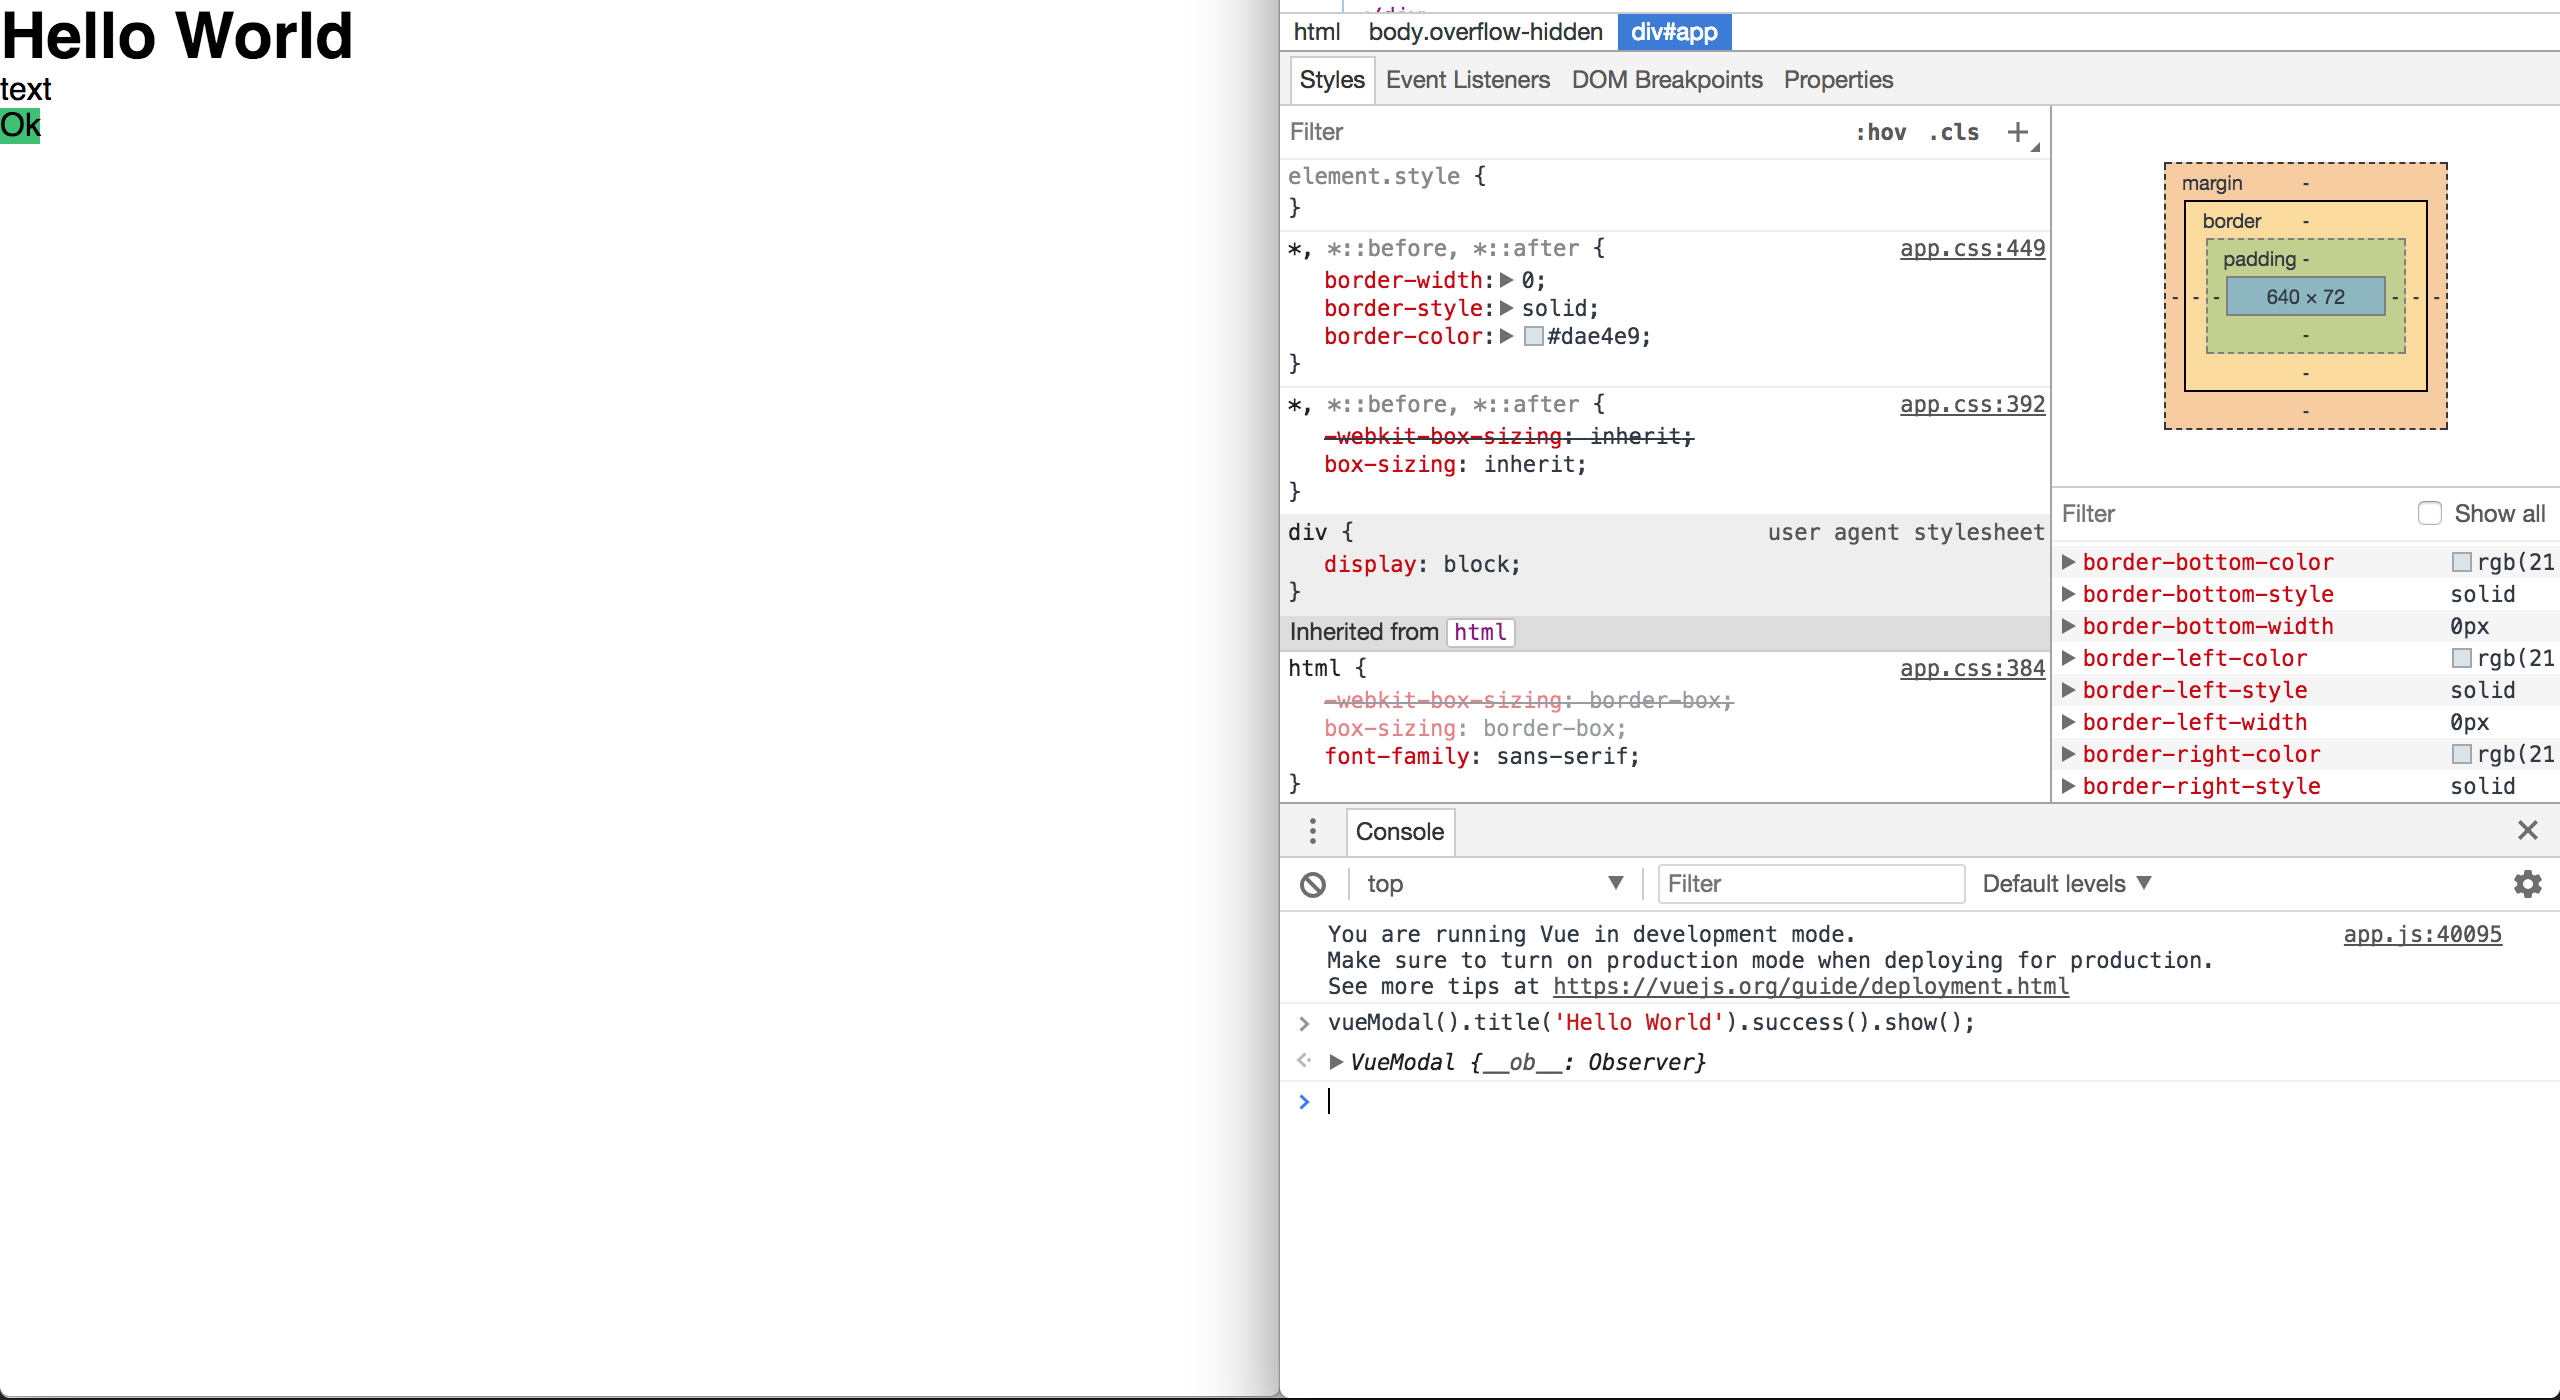The image size is (2560, 1400).
Task: Expand border-left-color computed property
Action: [2069, 658]
